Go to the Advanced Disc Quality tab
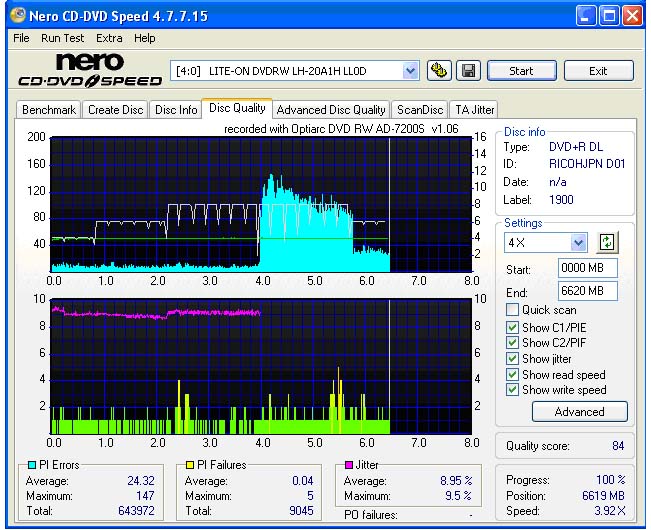651x530 pixels. (x=330, y=110)
